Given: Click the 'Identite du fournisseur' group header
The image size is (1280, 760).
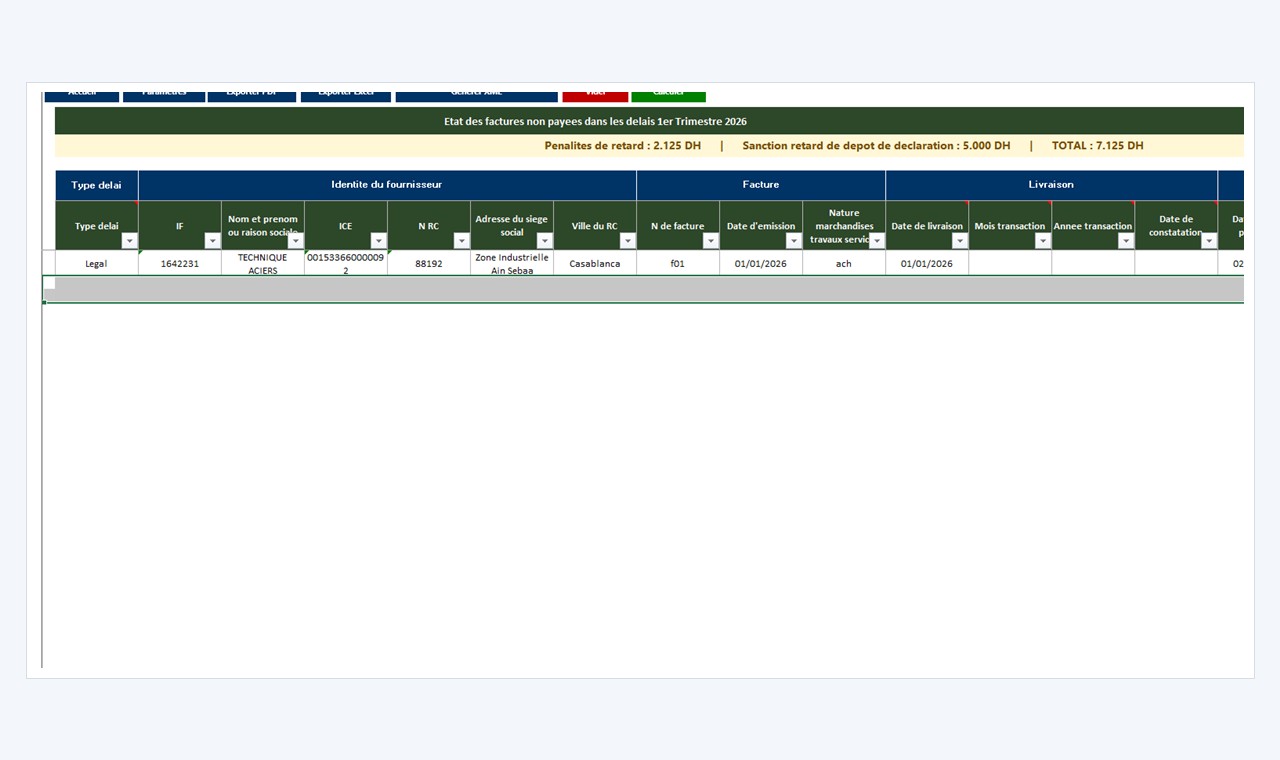Looking at the screenshot, I should click(387, 185).
